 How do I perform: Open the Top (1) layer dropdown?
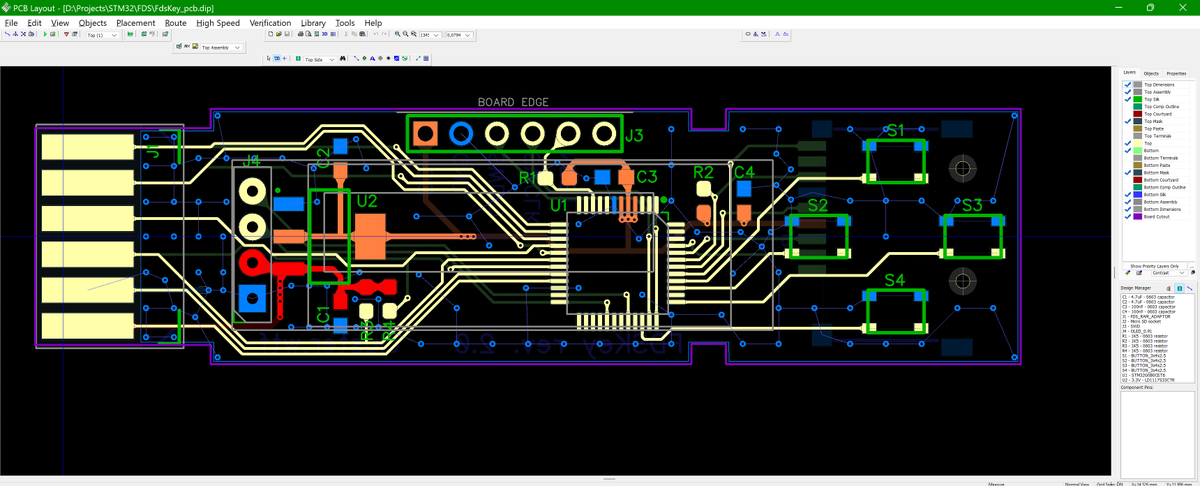point(102,35)
